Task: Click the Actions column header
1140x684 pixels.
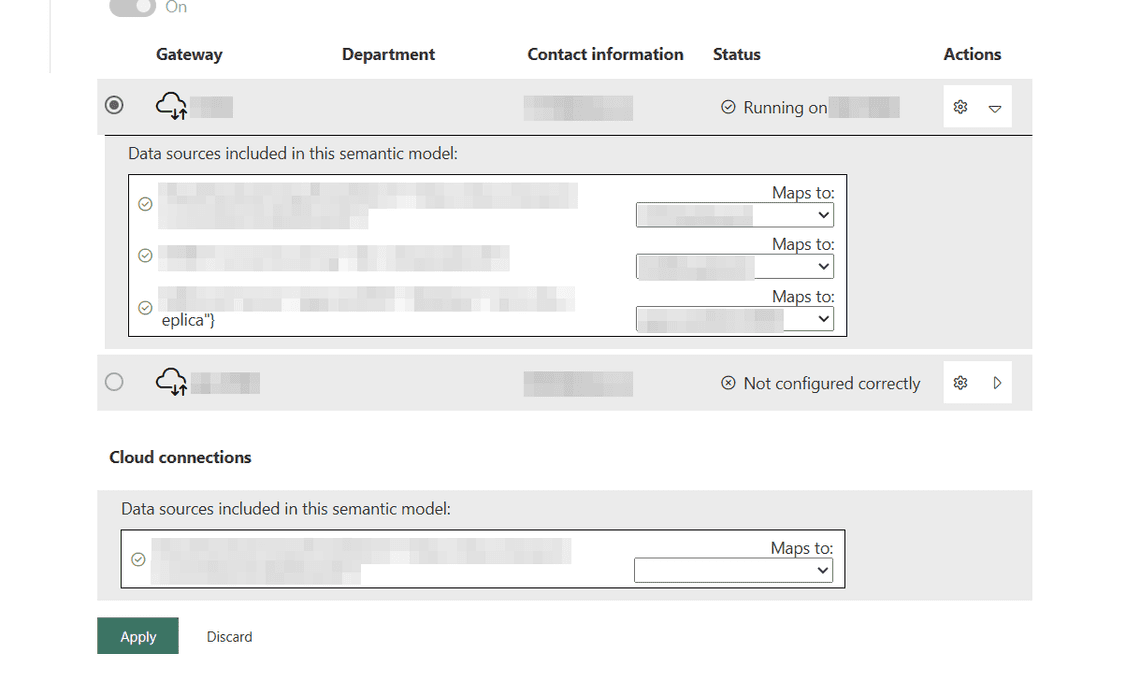Action: 972,55
